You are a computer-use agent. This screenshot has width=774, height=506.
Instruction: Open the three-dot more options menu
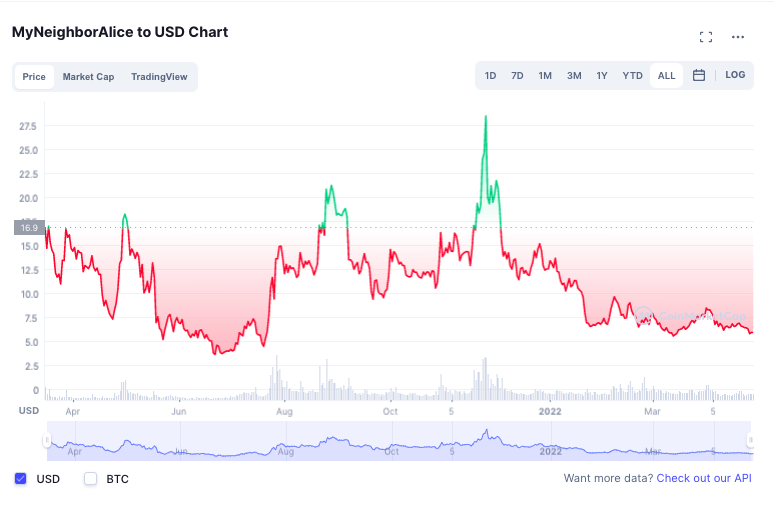(738, 37)
